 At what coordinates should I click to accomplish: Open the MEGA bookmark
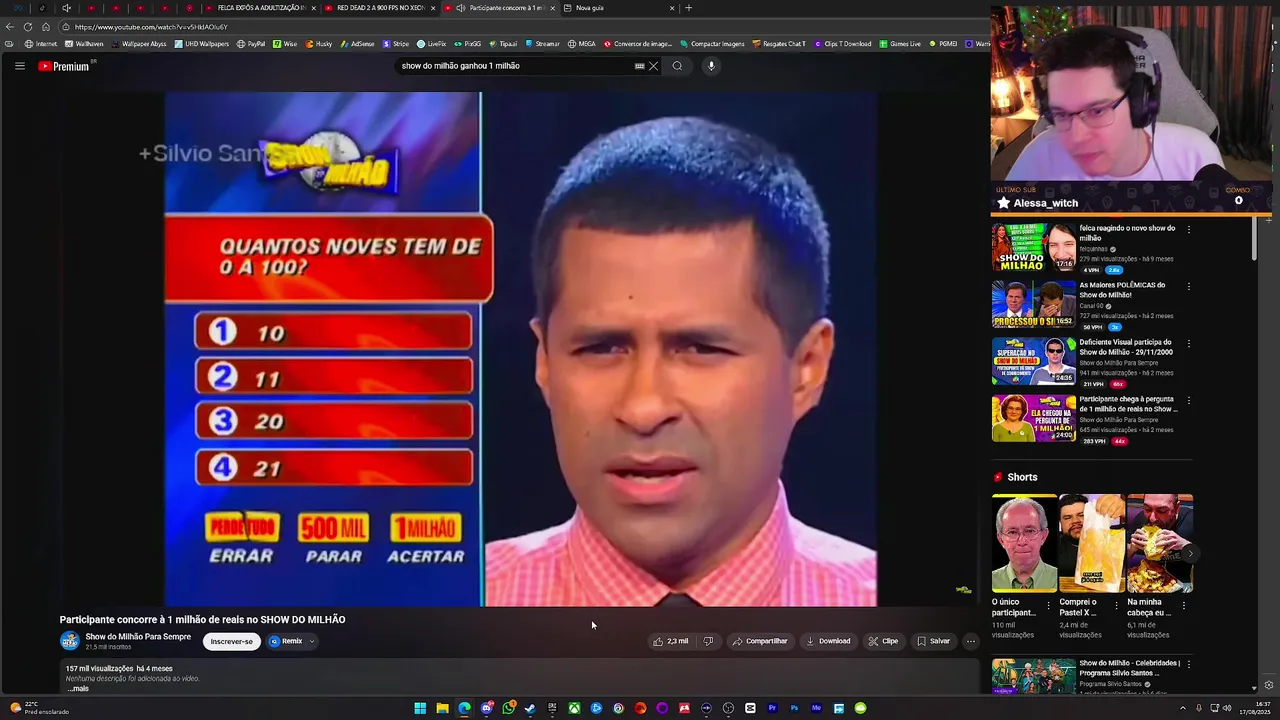(582, 44)
